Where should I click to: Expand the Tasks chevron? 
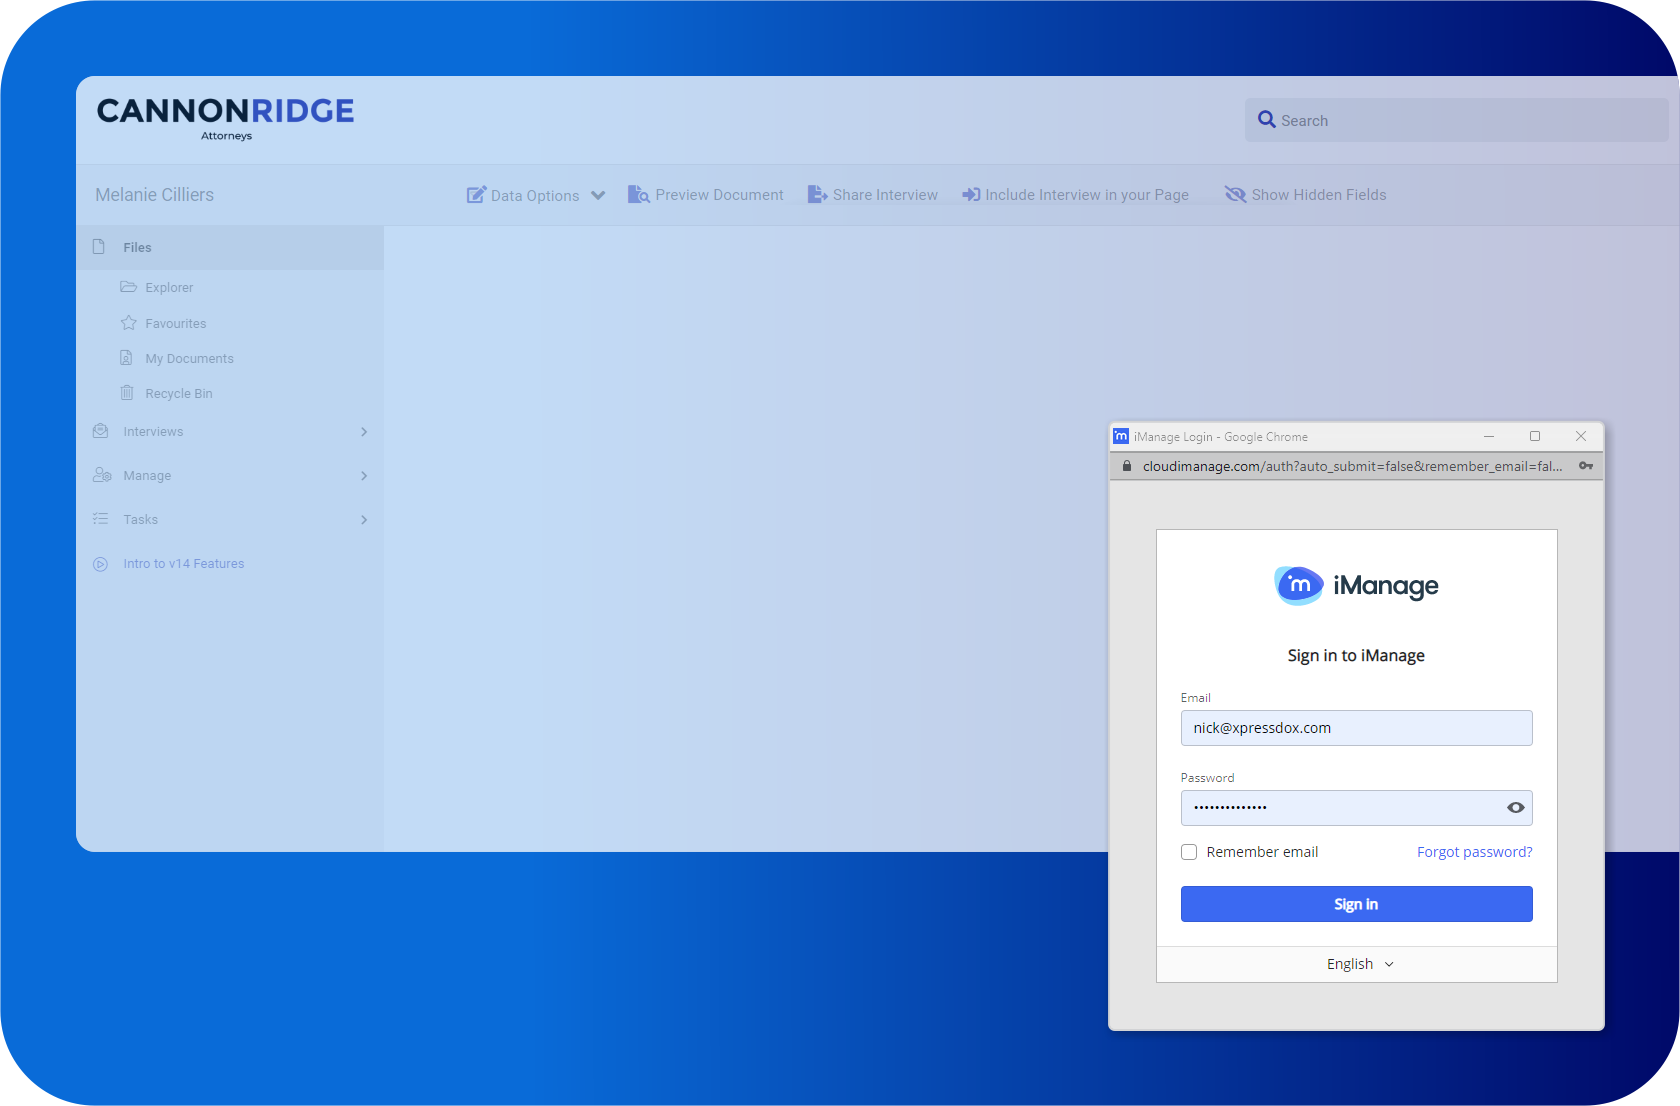point(364,520)
